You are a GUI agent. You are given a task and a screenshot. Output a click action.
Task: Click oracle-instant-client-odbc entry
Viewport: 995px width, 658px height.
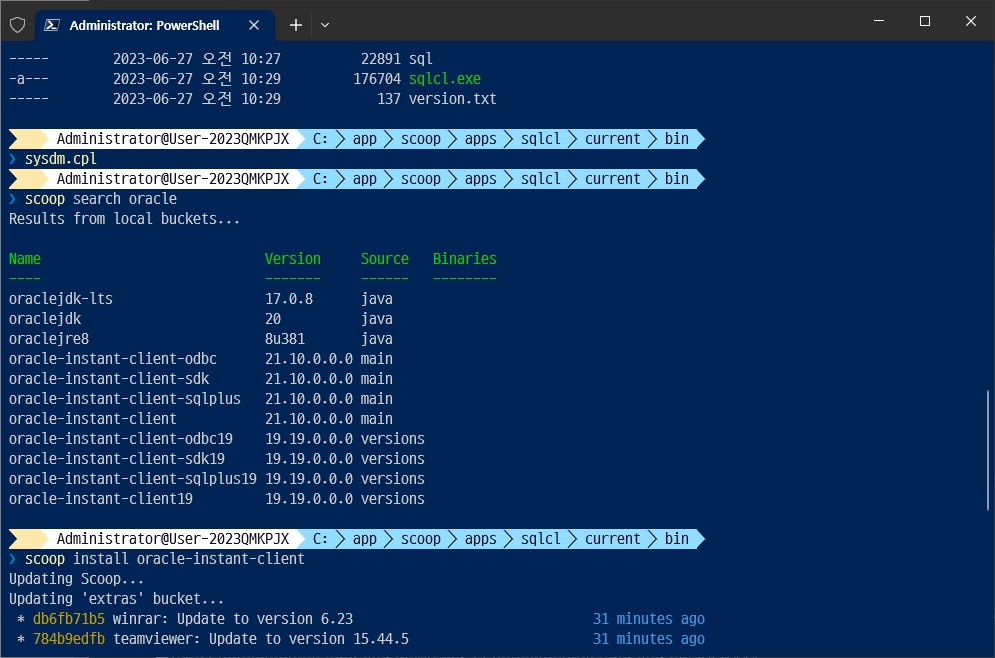pyautogui.click(x=113, y=359)
